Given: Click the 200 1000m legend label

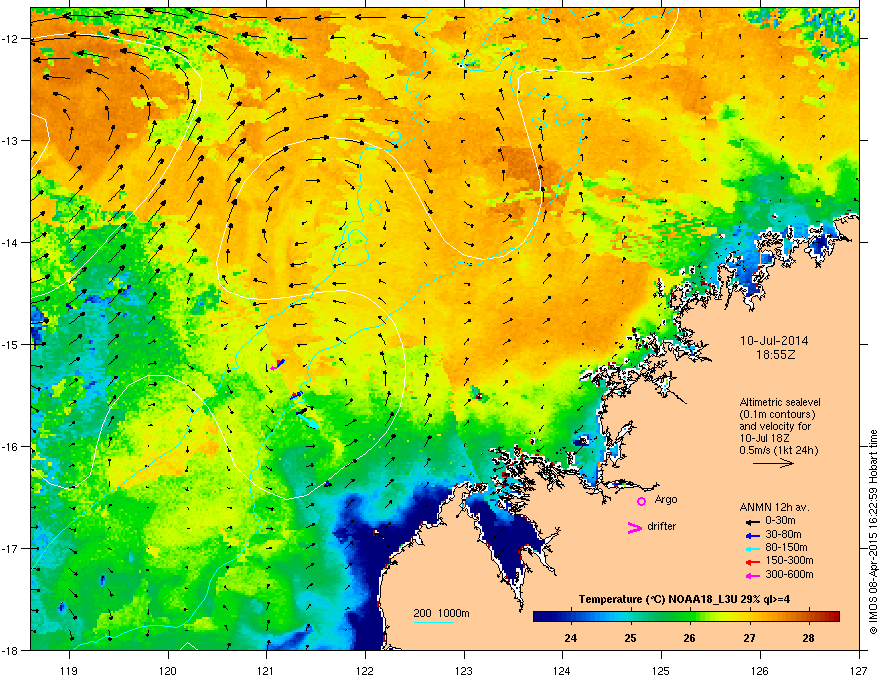Looking at the screenshot, I should (x=441, y=613).
